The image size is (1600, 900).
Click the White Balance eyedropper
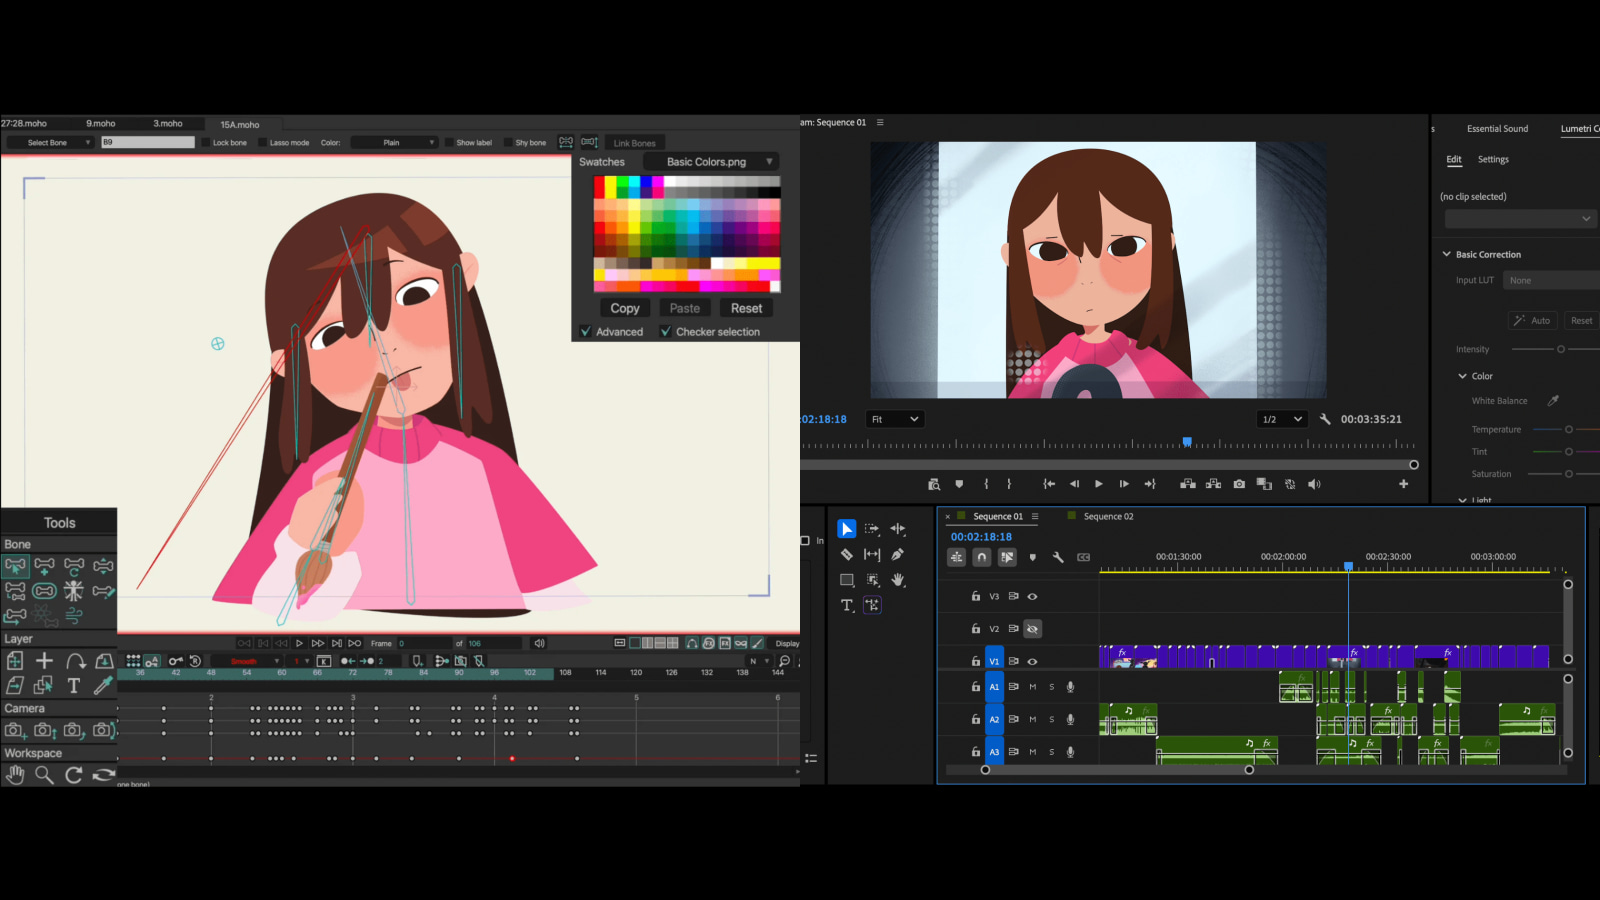point(1553,401)
